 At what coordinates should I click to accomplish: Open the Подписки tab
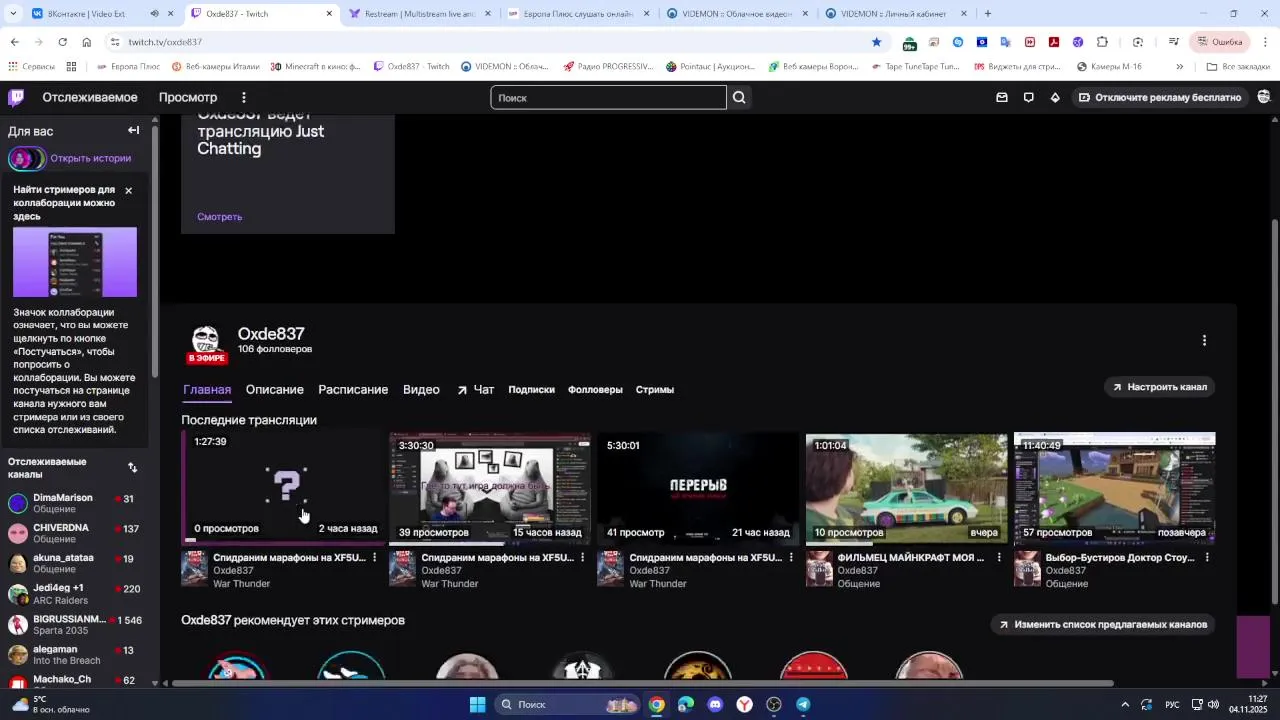531,390
